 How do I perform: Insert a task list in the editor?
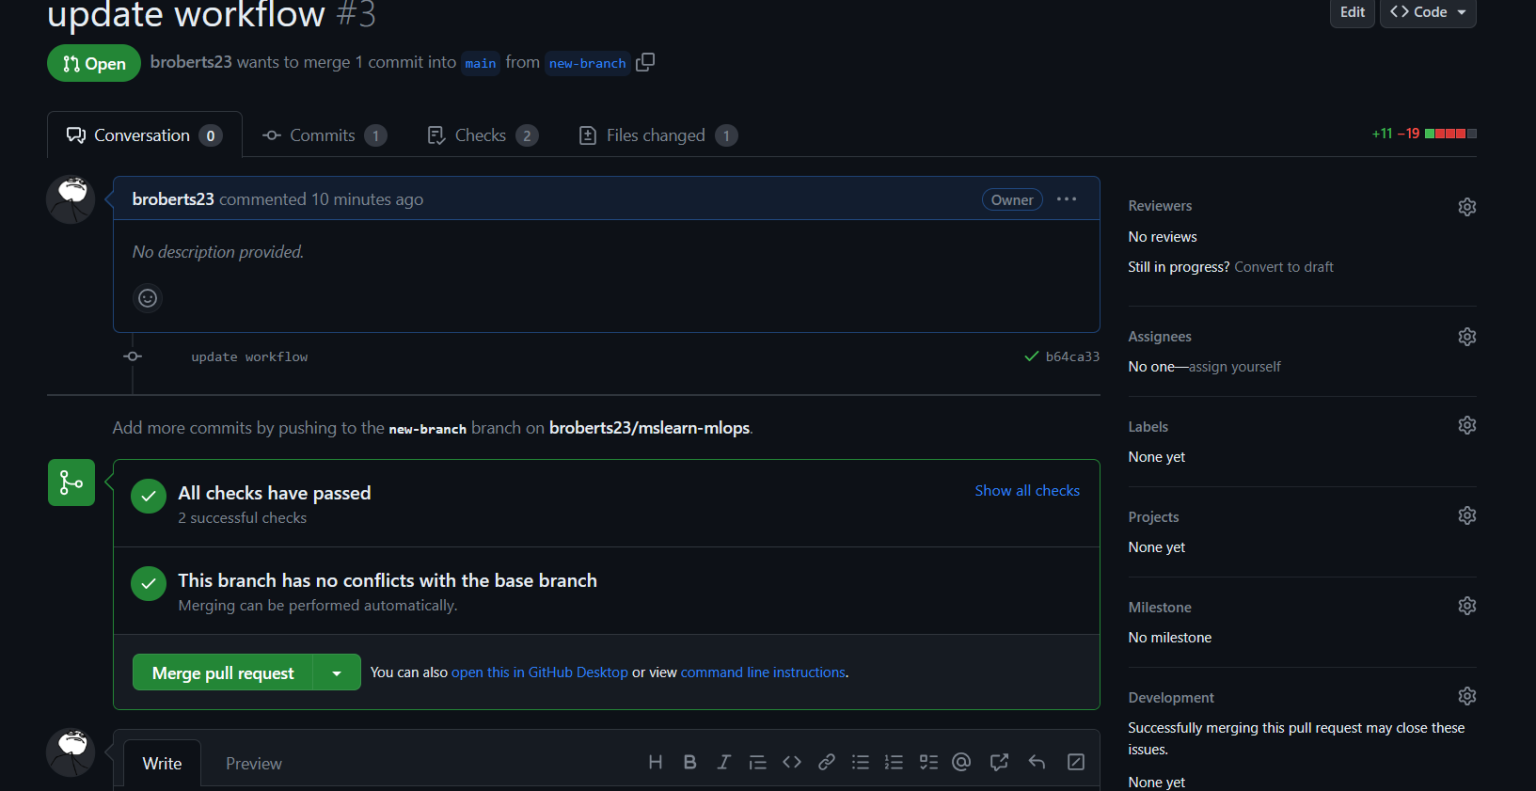(x=929, y=762)
